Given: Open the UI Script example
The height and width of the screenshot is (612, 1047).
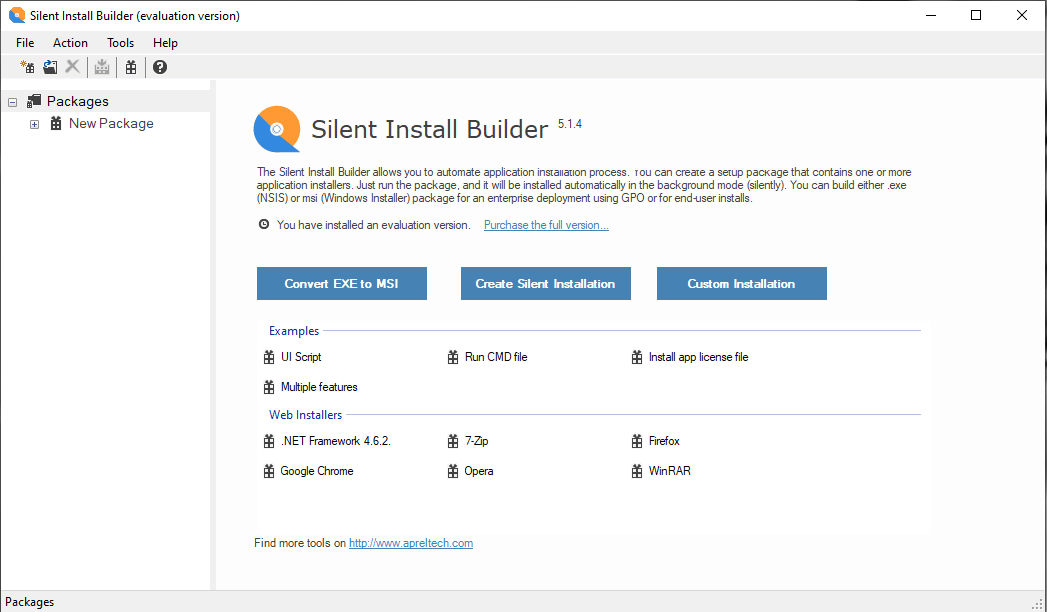Looking at the screenshot, I should [x=300, y=357].
